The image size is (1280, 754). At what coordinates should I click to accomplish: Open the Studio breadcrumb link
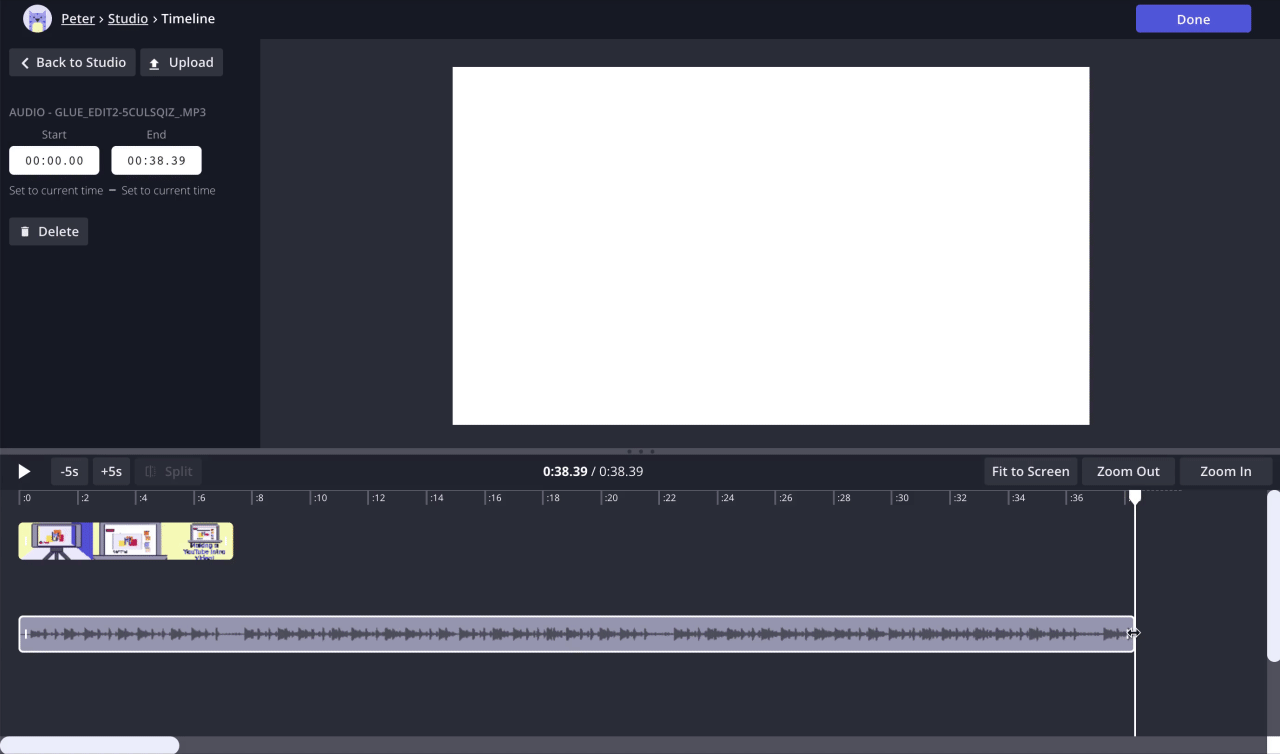128,19
